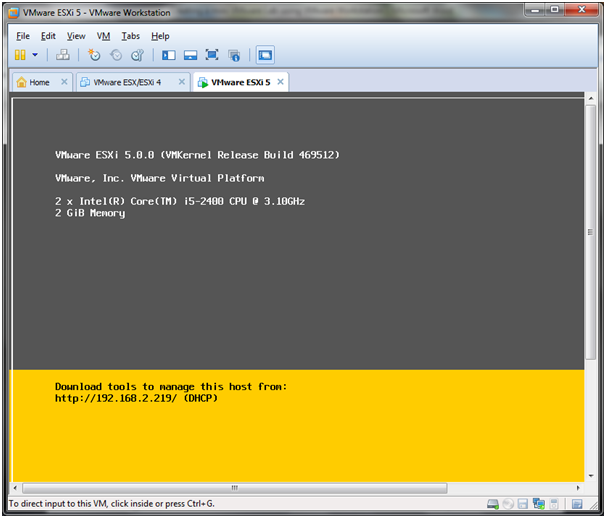
Task: Open the Edit menu
Action: pos(48,36)
